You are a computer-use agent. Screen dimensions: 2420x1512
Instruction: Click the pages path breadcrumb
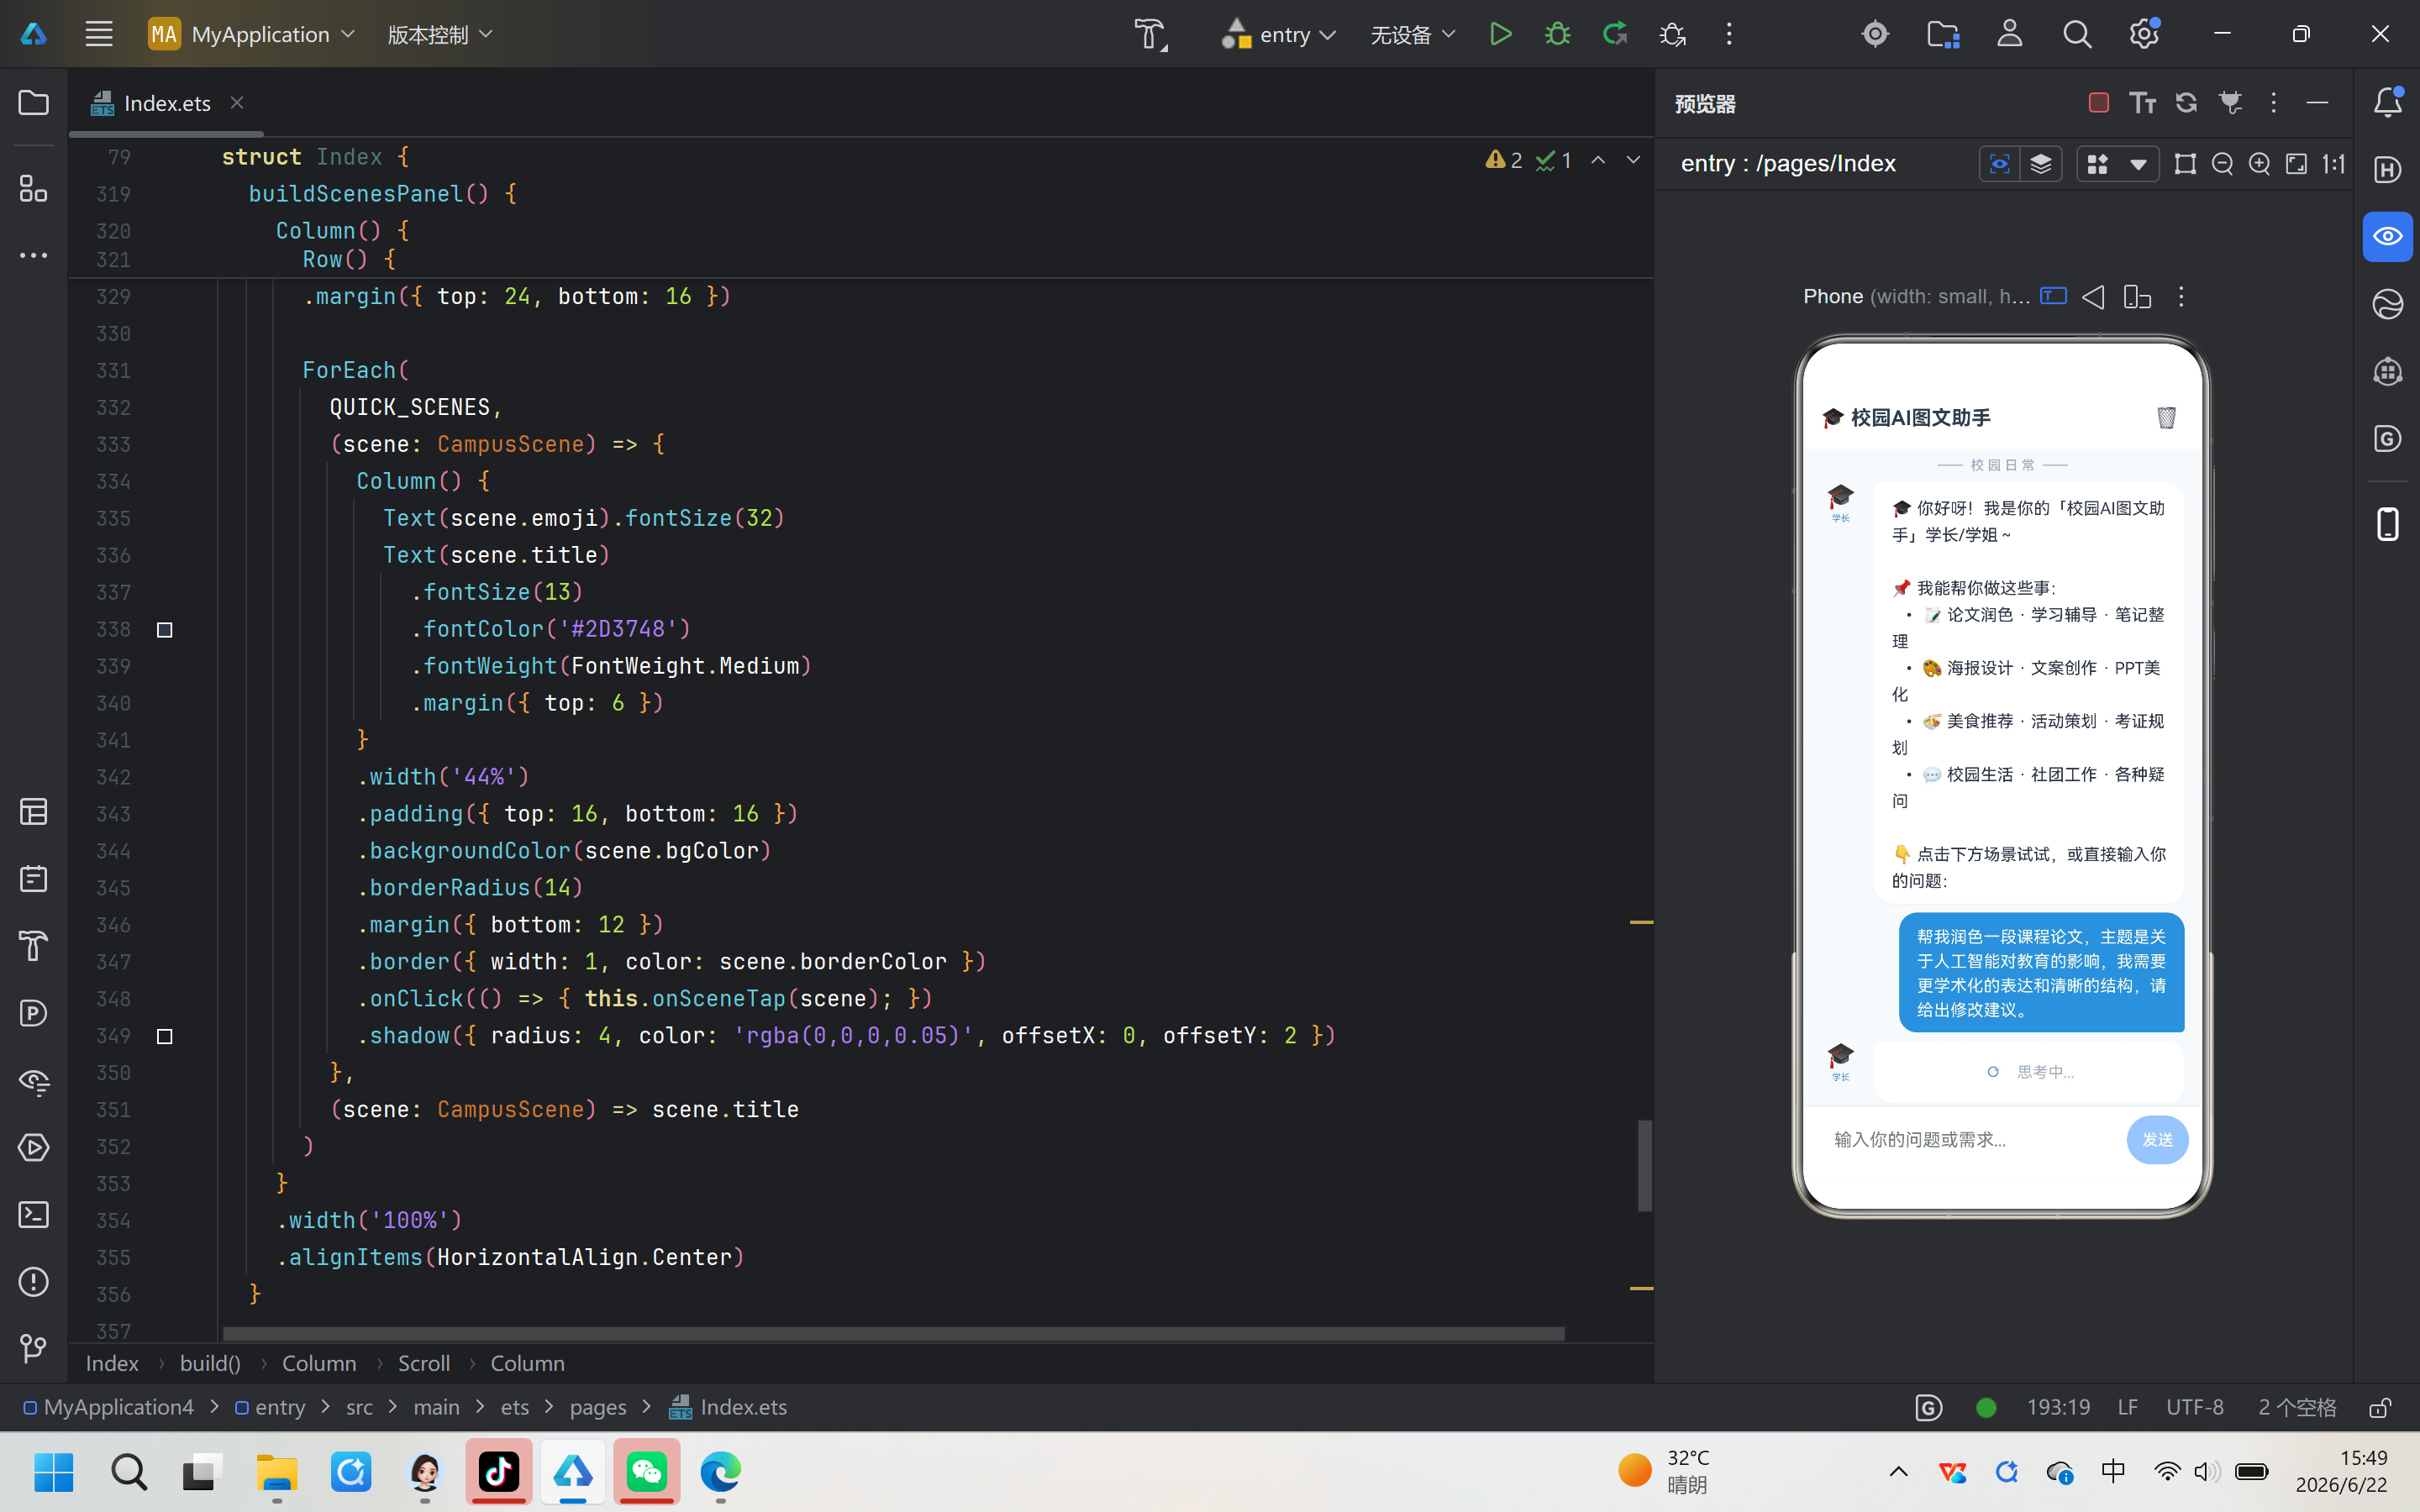[598, 1407]
